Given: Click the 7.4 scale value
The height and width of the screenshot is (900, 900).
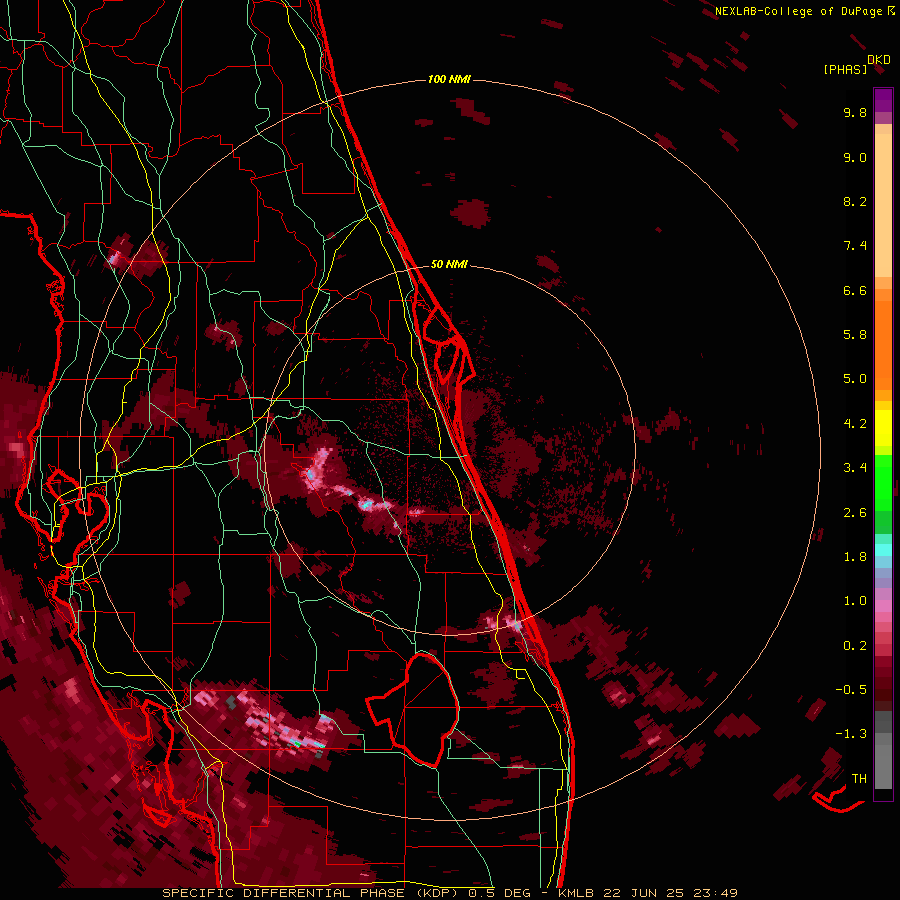Looking at the screenshot, I should tap(855, 246).
